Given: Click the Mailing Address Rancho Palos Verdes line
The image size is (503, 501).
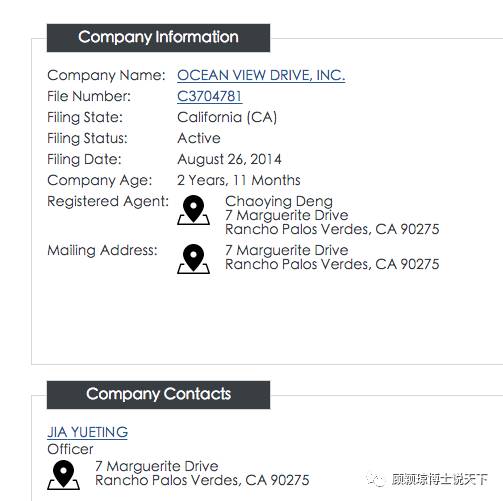Looking at the screenshot, I should [332, 264].
